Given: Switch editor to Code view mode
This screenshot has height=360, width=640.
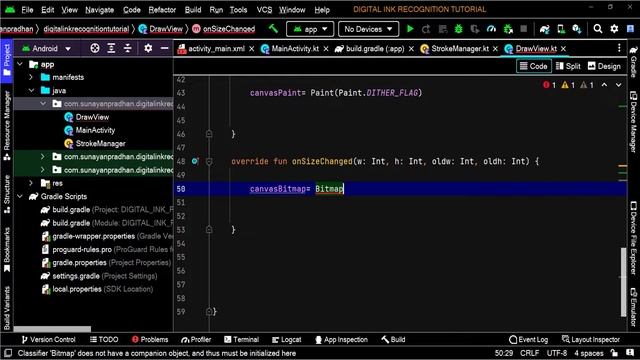Looking at the screenshot, I should (533, 66).
